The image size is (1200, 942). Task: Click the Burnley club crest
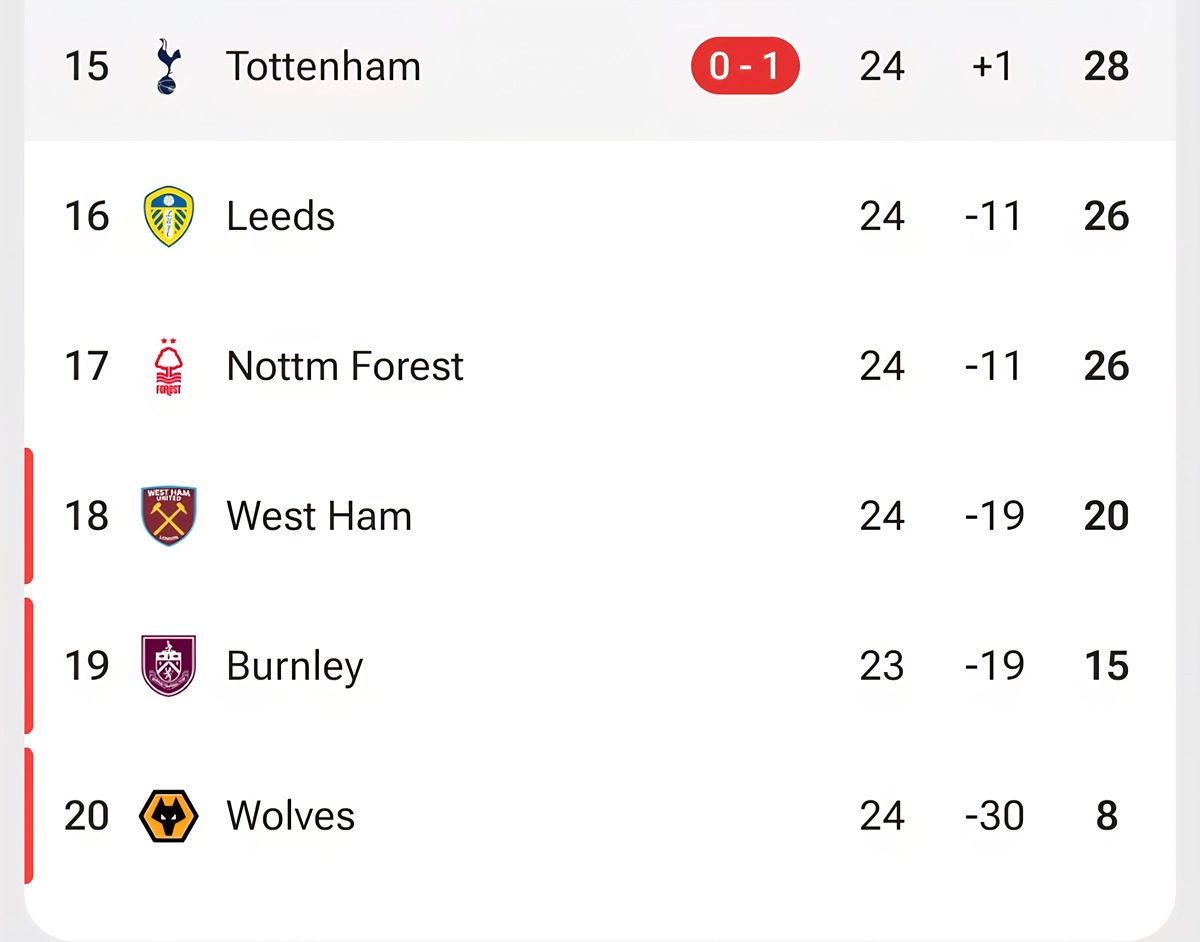coord(168,666)
